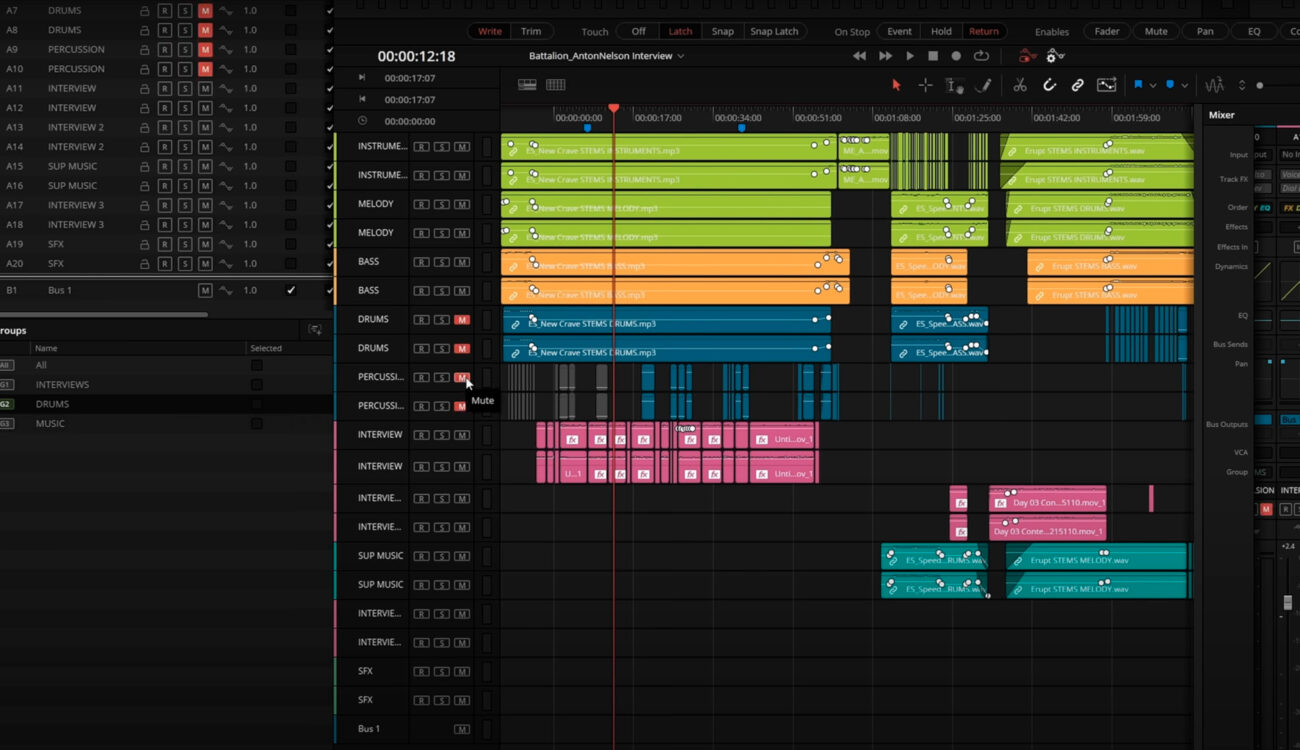This screenshot has width=1300, height=750.
Task: Click the timeline zoom slider knob
Action: 1260,86
